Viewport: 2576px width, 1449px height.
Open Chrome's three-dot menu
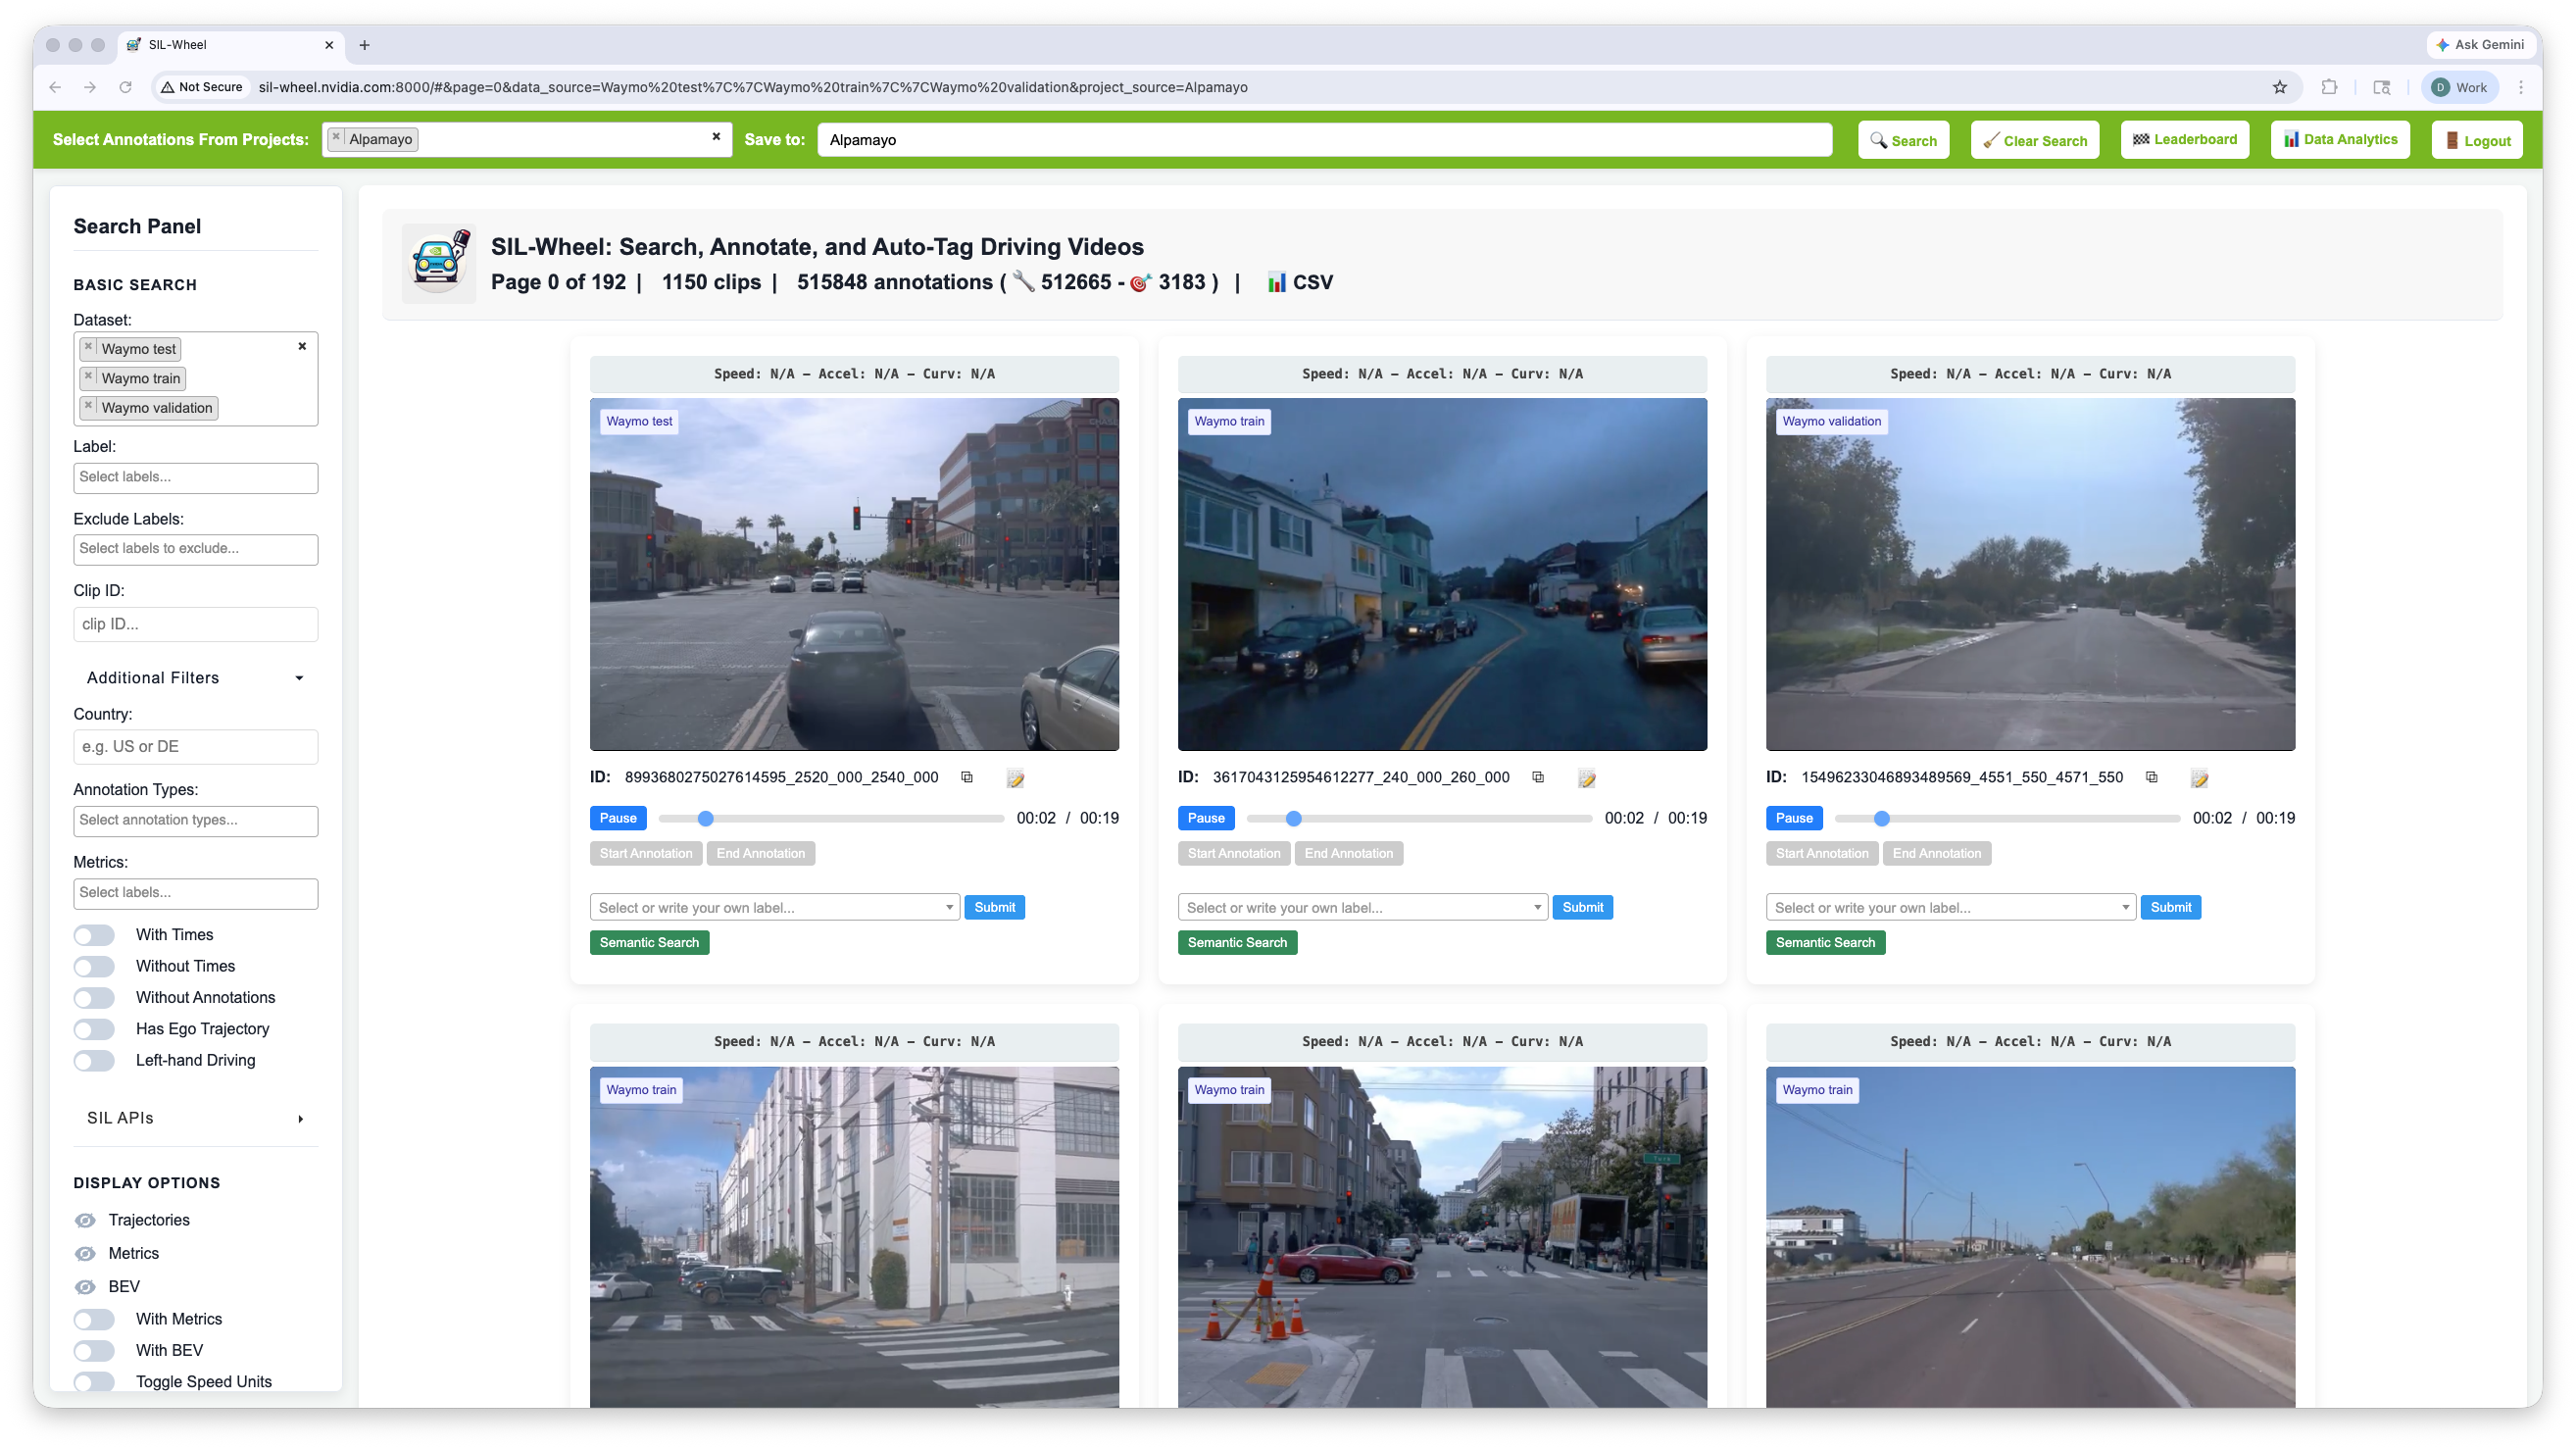coord(2521,87)
